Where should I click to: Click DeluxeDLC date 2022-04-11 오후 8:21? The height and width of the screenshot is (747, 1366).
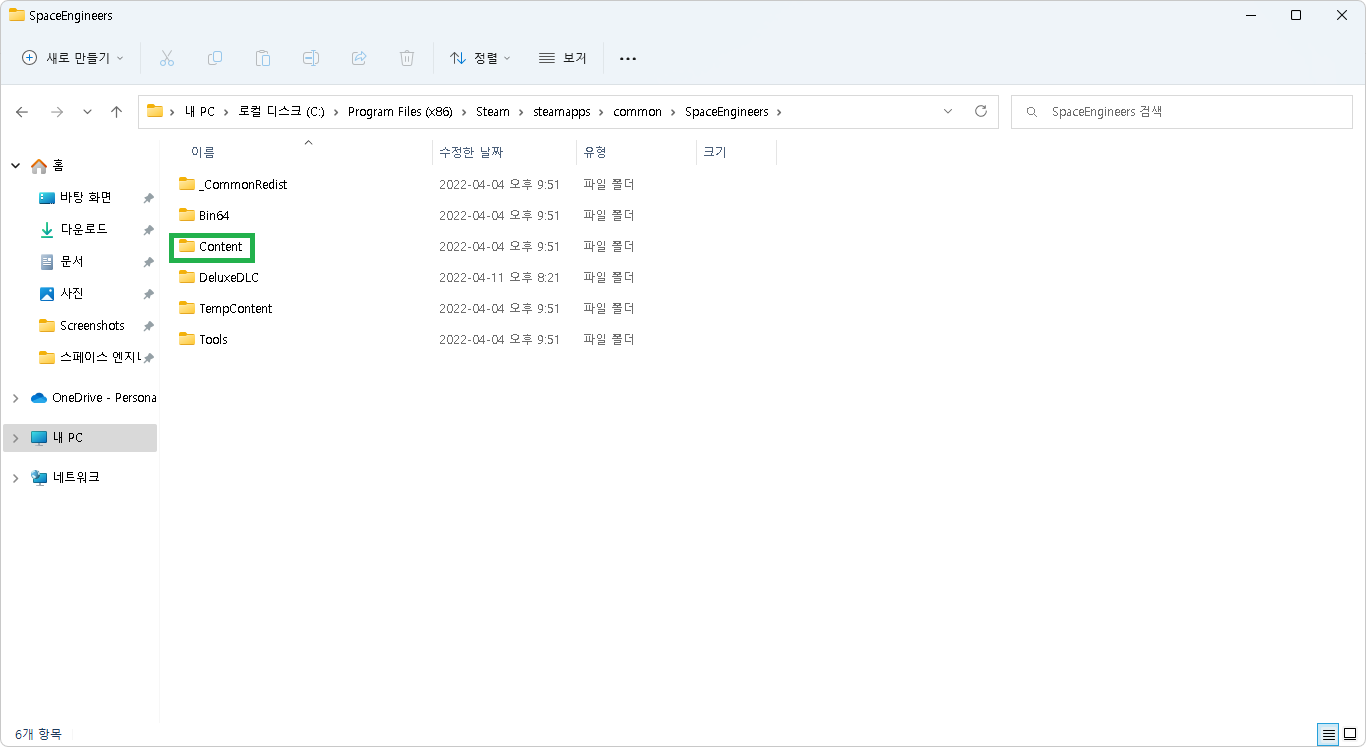click(499, 277)
